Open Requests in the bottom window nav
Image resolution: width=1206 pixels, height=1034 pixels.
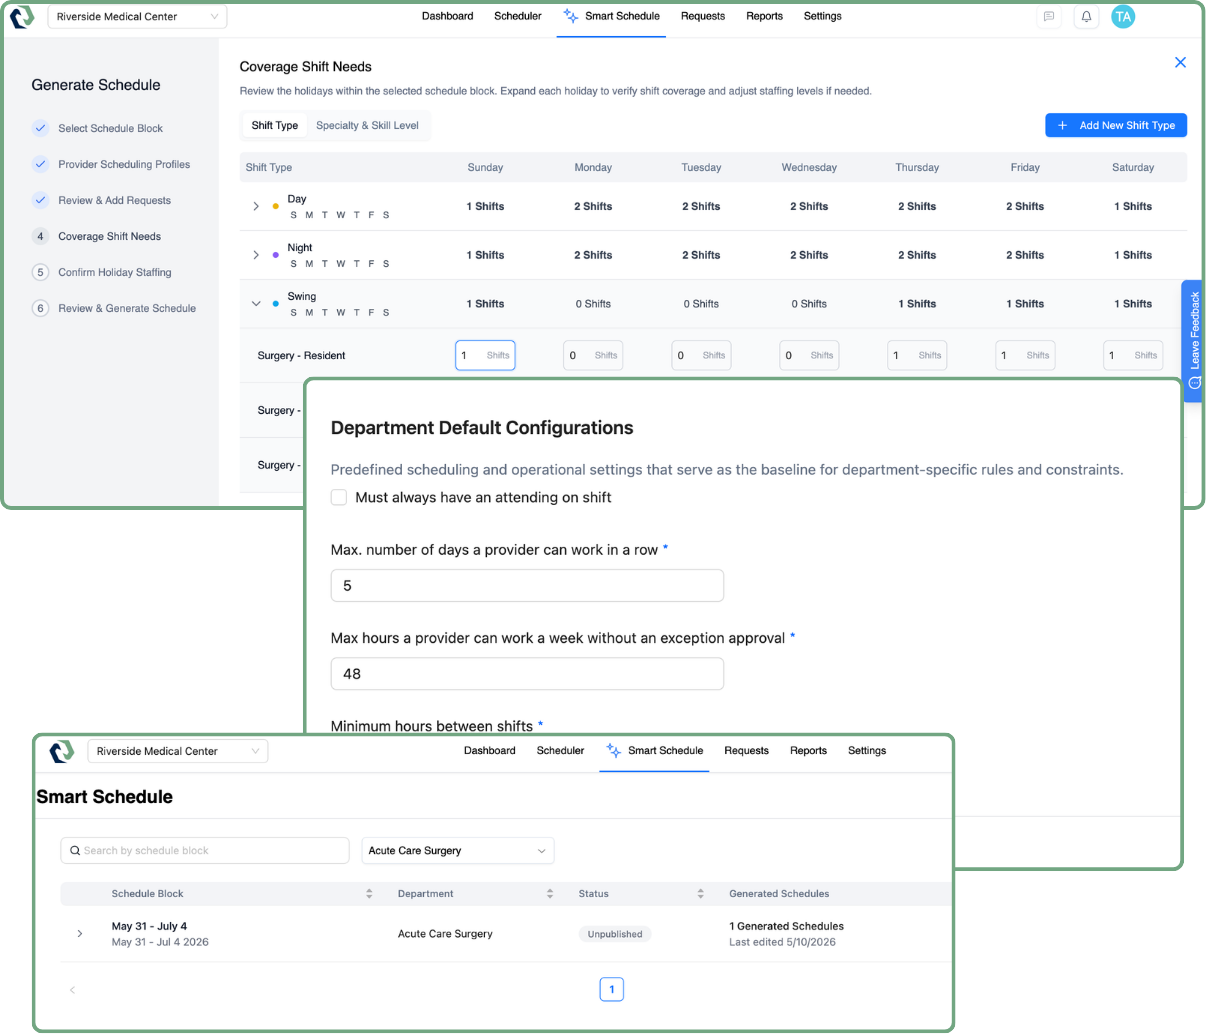[x=746, y=751]
